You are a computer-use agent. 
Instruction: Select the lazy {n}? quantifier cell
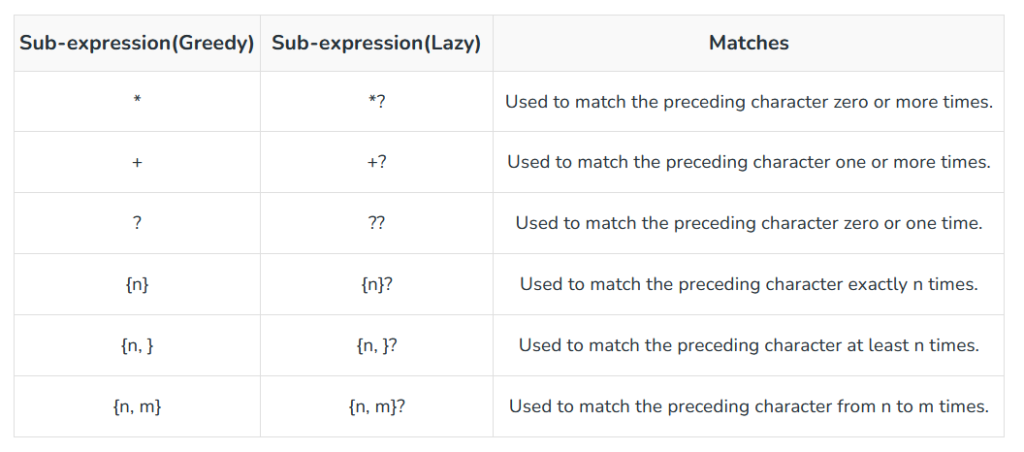376,284
